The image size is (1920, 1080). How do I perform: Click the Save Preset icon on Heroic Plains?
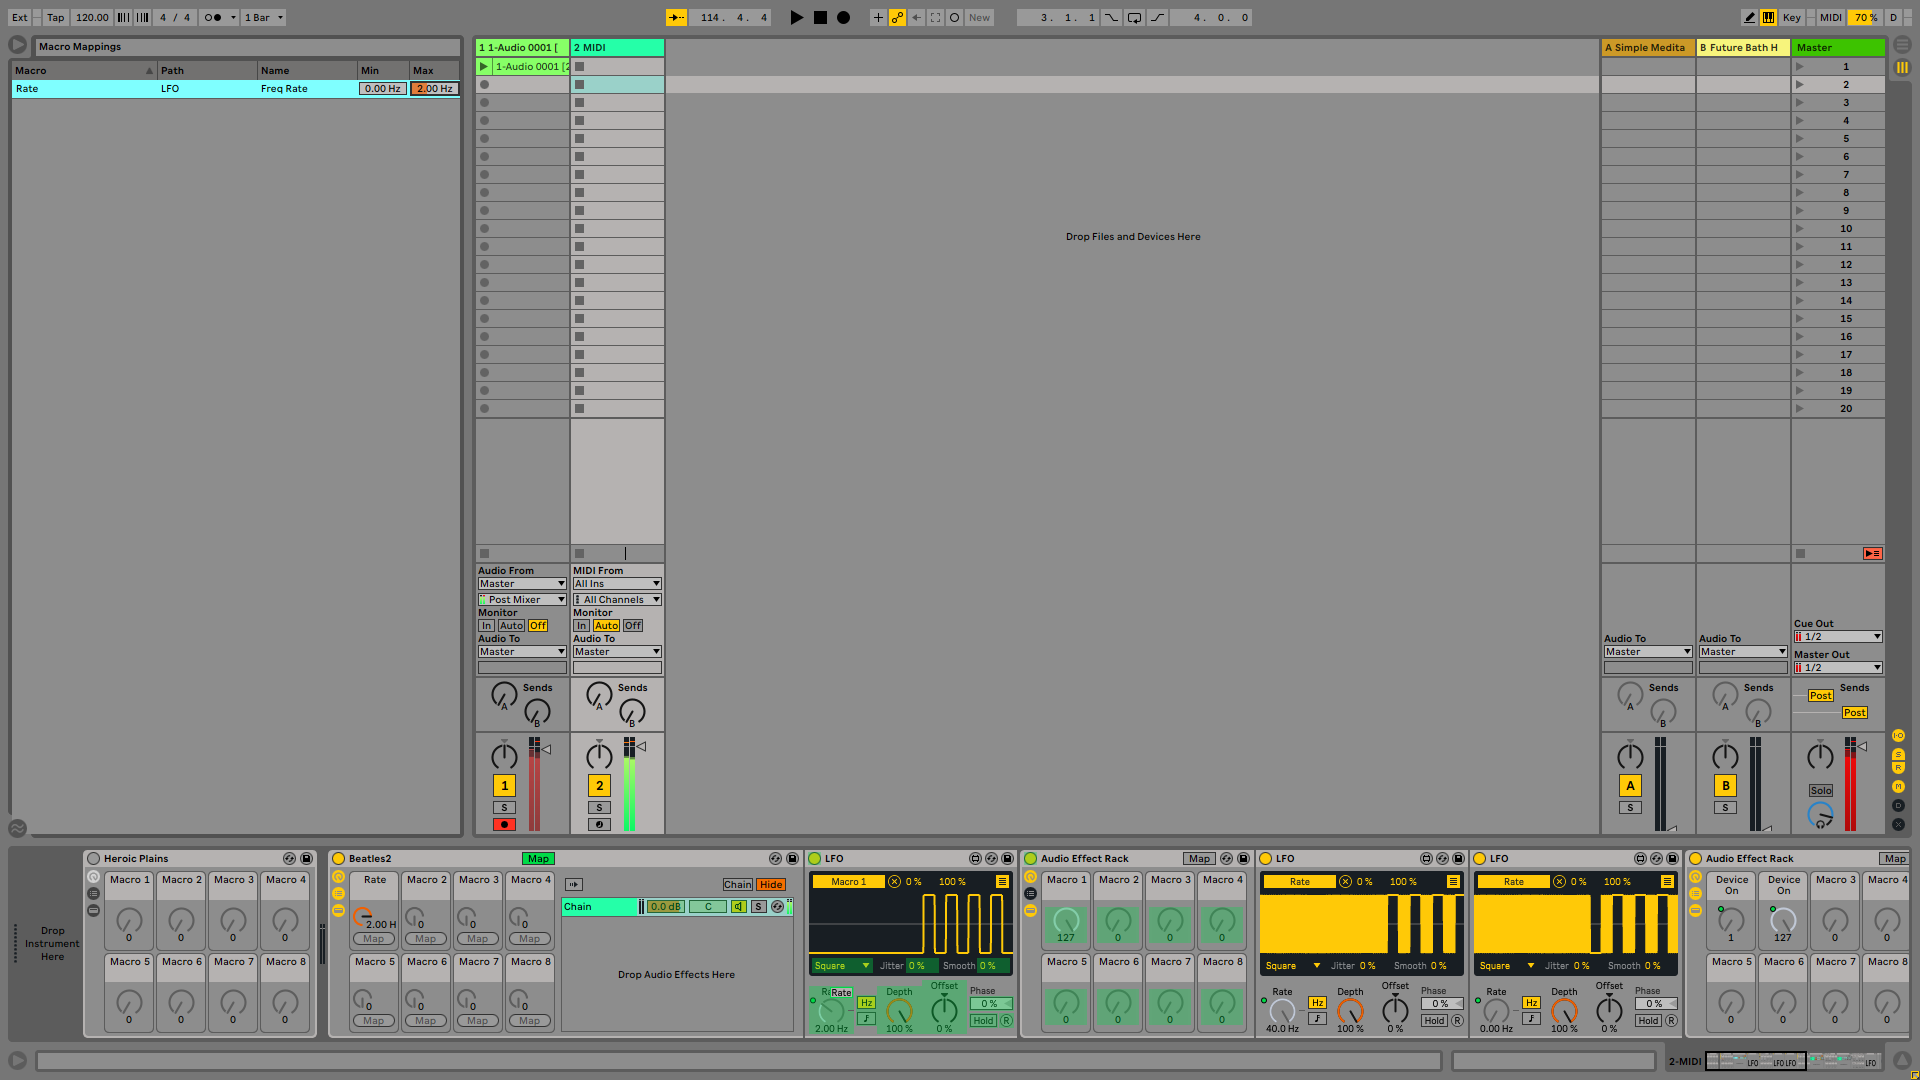point(307,858)
